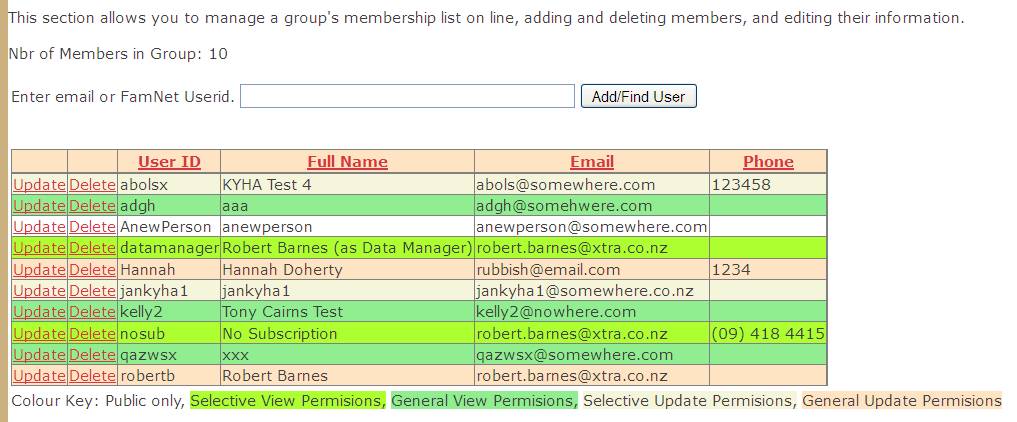Sort table by Full Name header
This screenshot has width=1017, height=422.
[347, 162]
